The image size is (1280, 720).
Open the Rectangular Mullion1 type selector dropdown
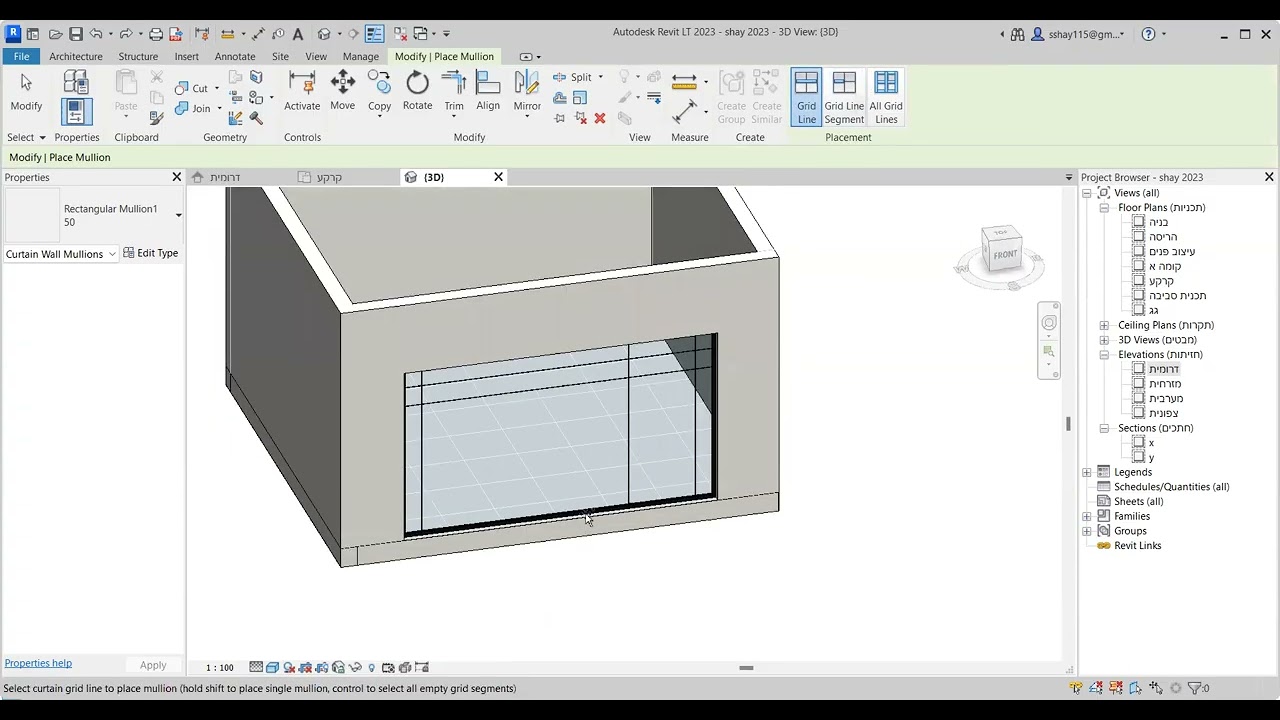pyautogui.click(x=178, y=215)
